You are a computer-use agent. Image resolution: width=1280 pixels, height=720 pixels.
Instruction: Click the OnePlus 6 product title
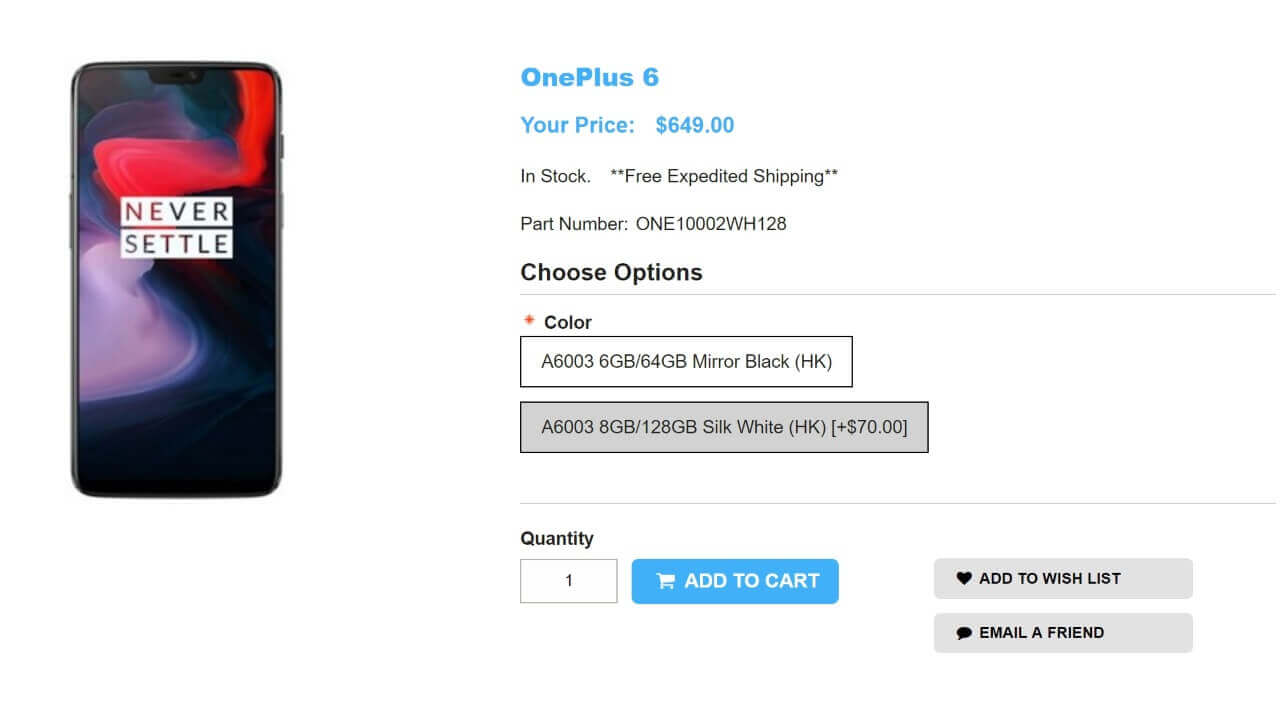click(x=589, y=77)
